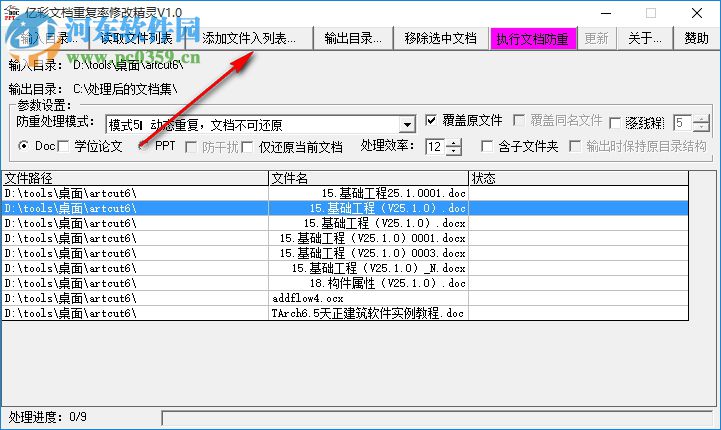721x430 pixels.
Task: Click the 处理效率 number field showing 12
Action: coord(435,147)
